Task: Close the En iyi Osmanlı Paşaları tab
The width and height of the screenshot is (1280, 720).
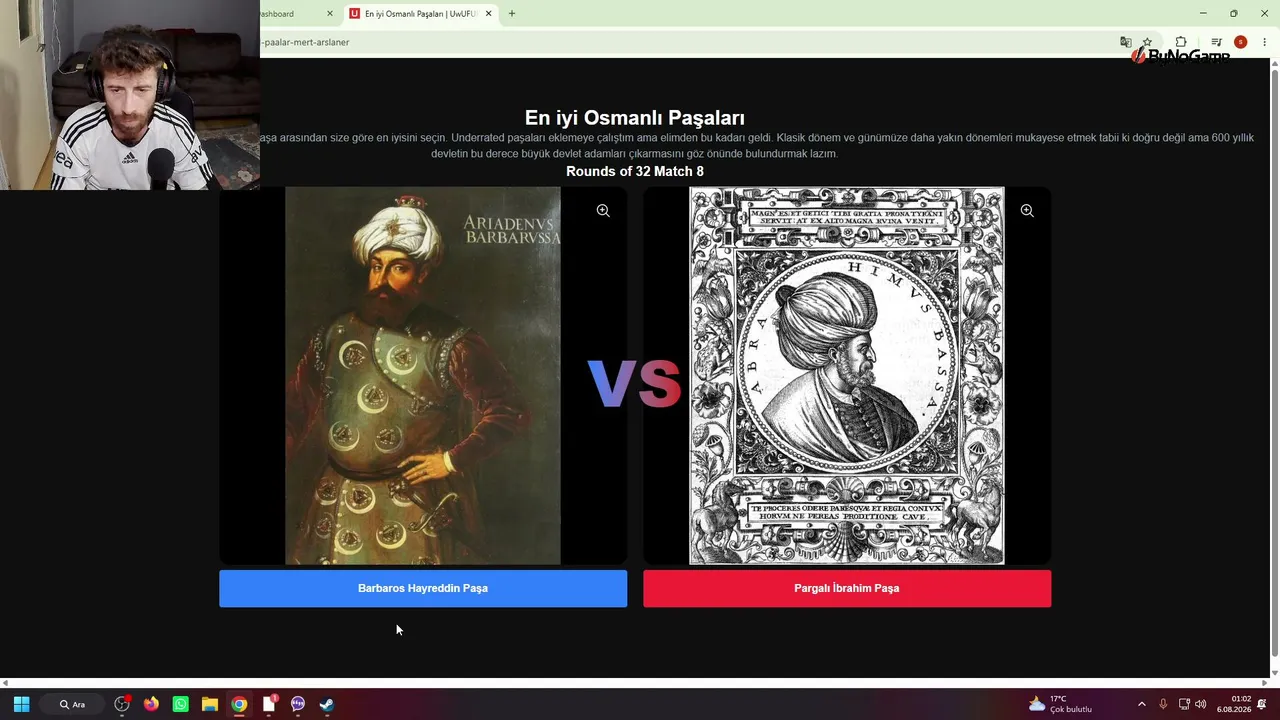Action: coord(489,14)
